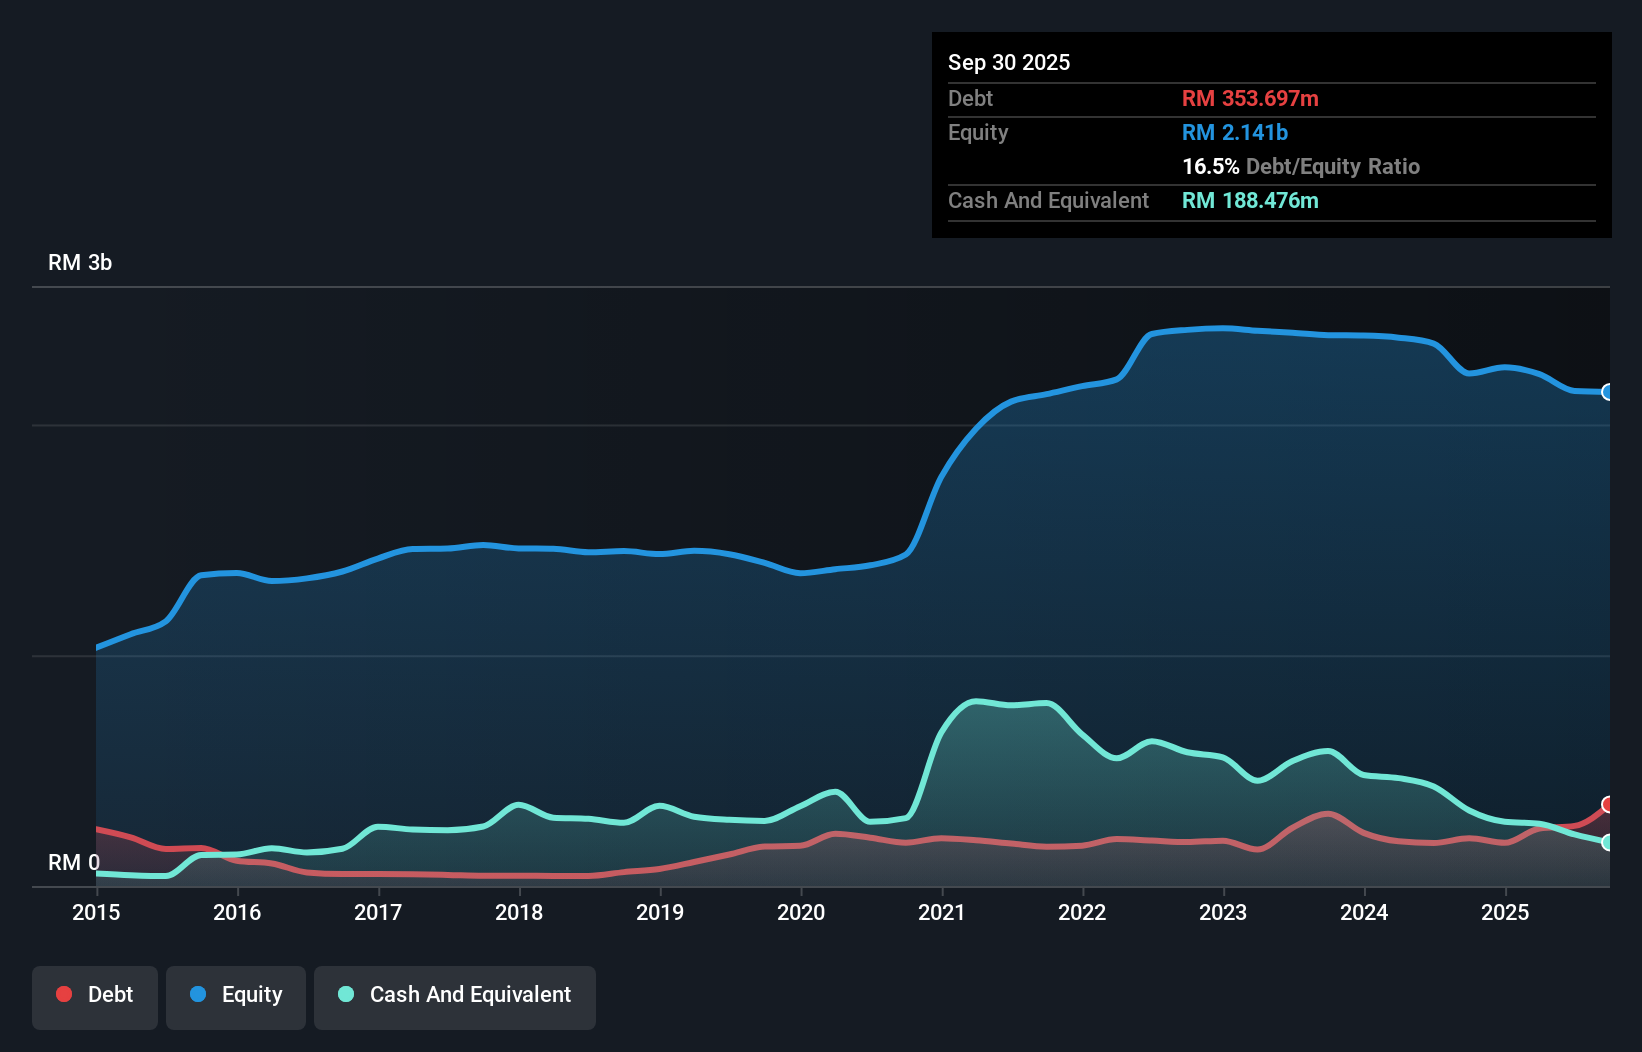Toggle the Cash And Equivalent series visibility
1642x1052 pixels.
tap(455, 994)
